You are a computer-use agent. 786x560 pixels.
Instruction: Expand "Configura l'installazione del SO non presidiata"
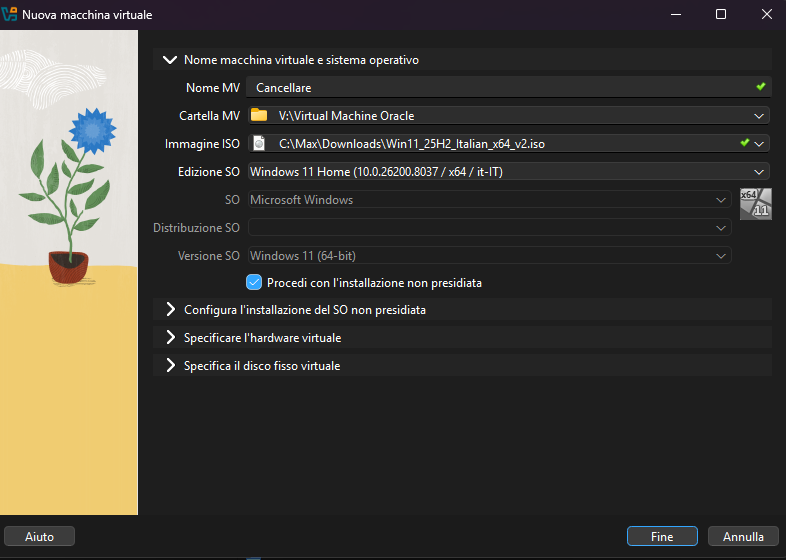[x=170, y=309]
